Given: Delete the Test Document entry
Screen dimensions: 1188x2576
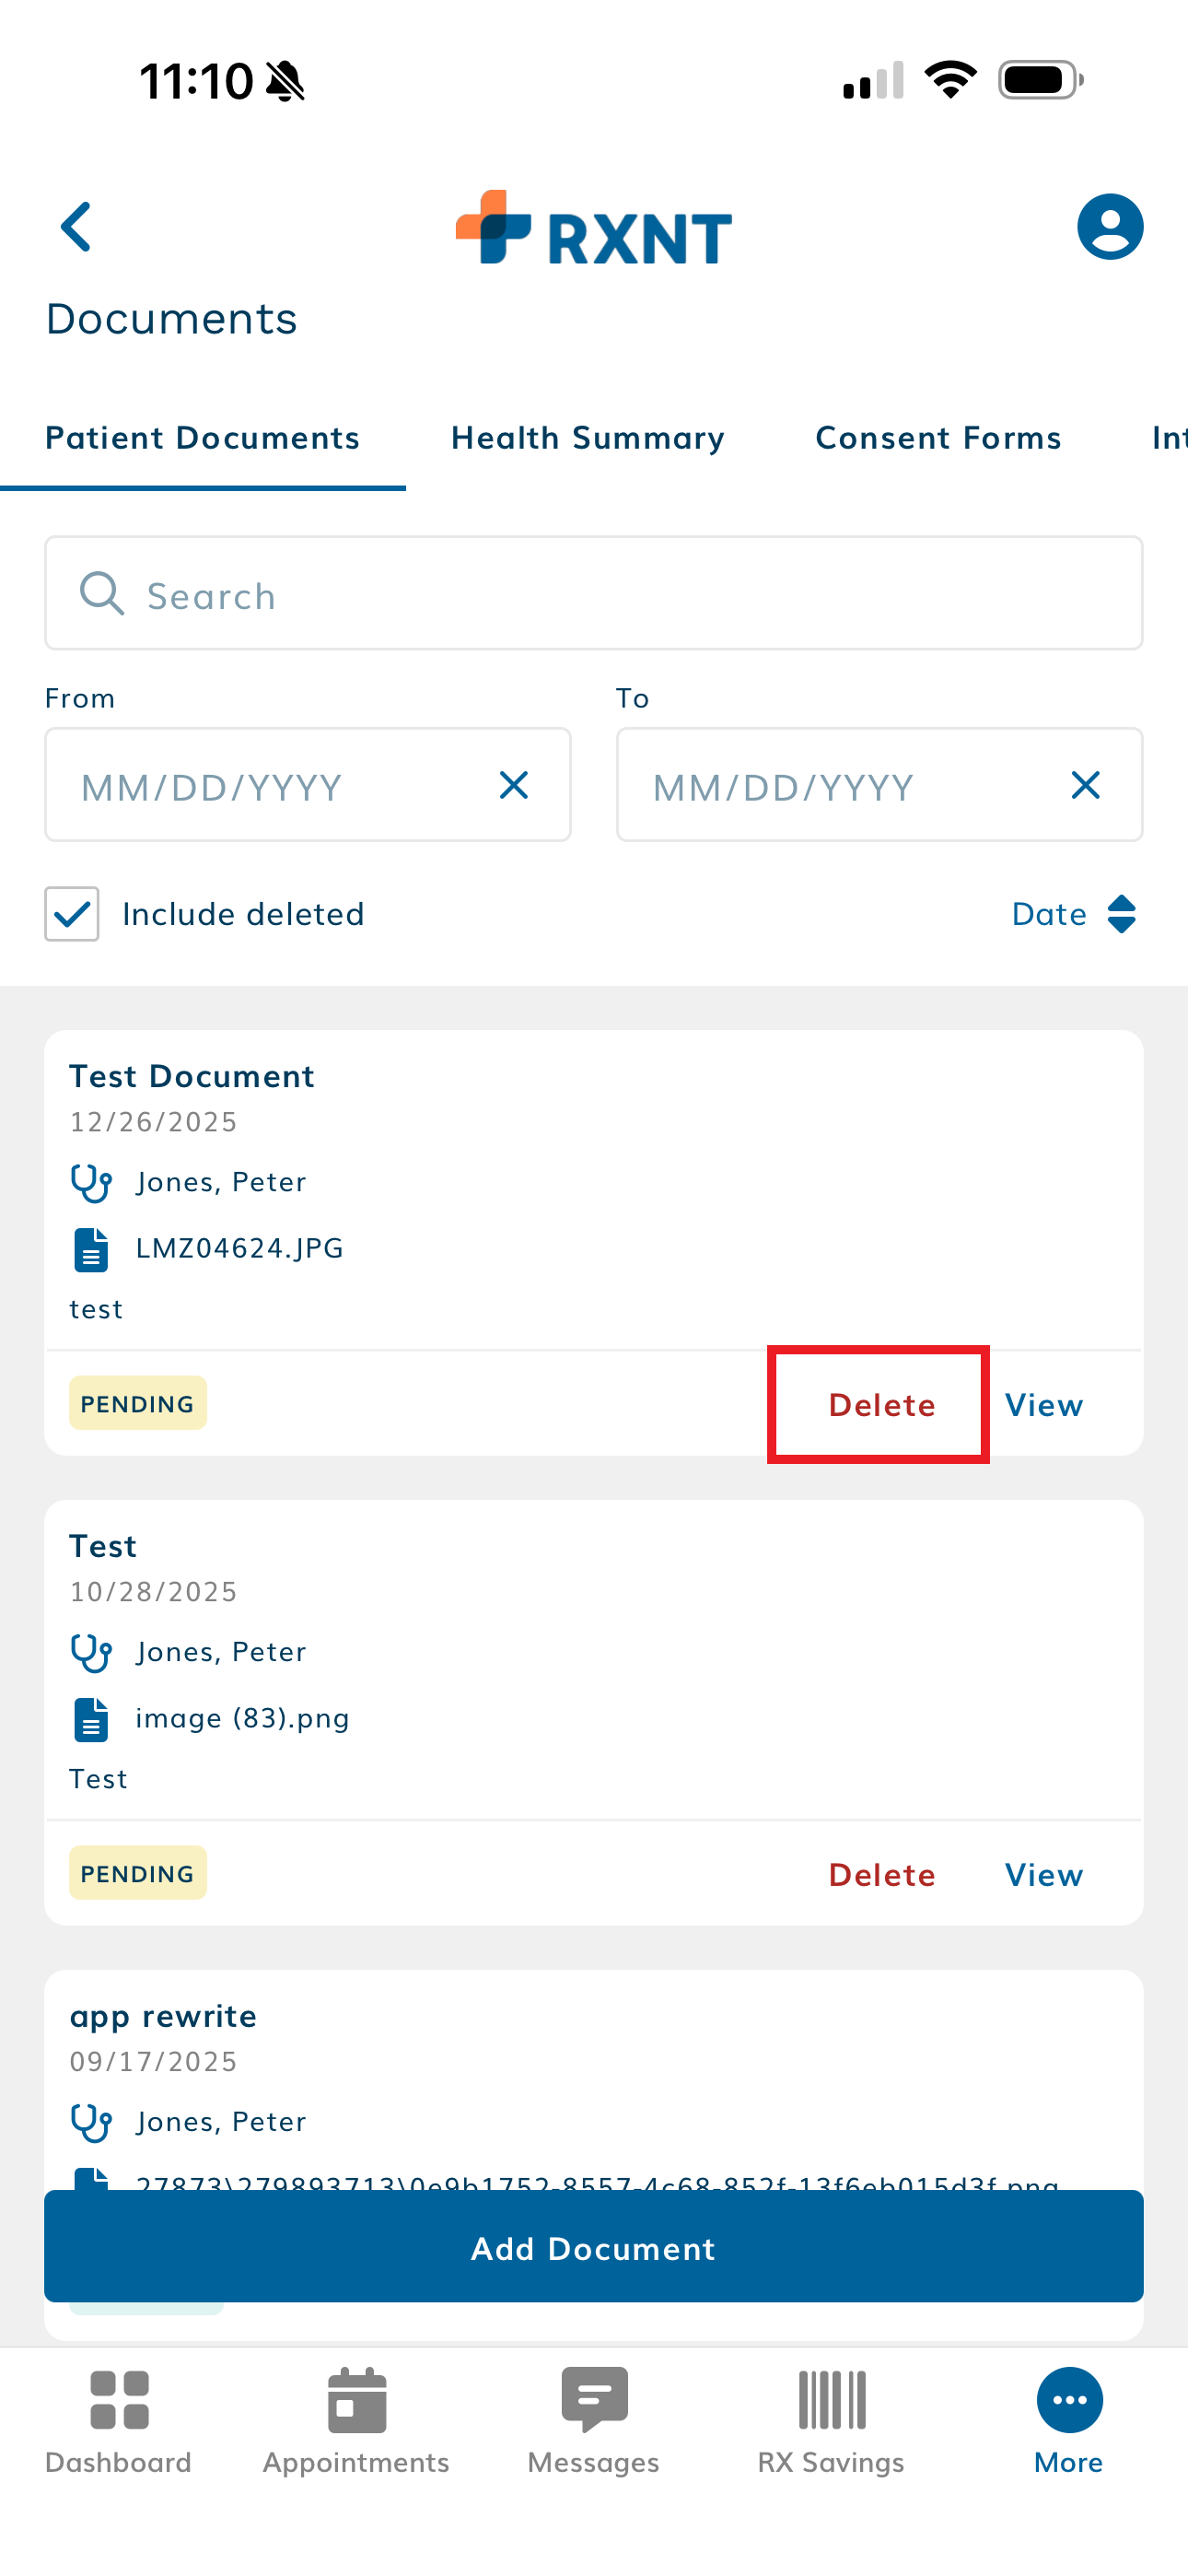Looking at the screenshot, I should (881, 1405).
